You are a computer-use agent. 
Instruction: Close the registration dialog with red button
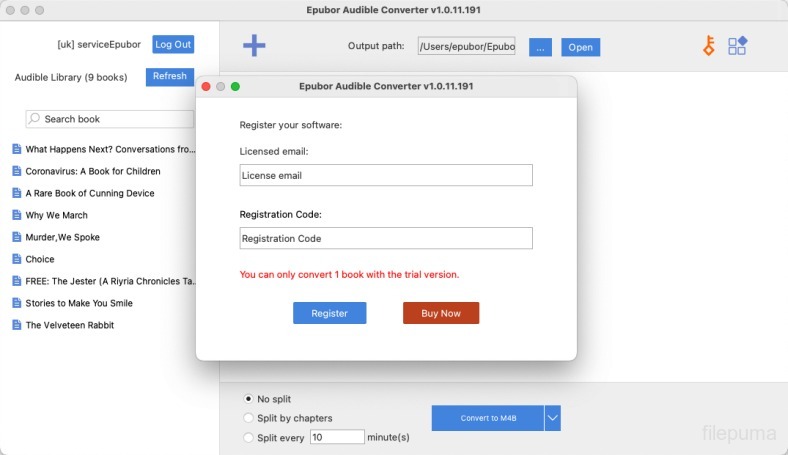point(206,86)
